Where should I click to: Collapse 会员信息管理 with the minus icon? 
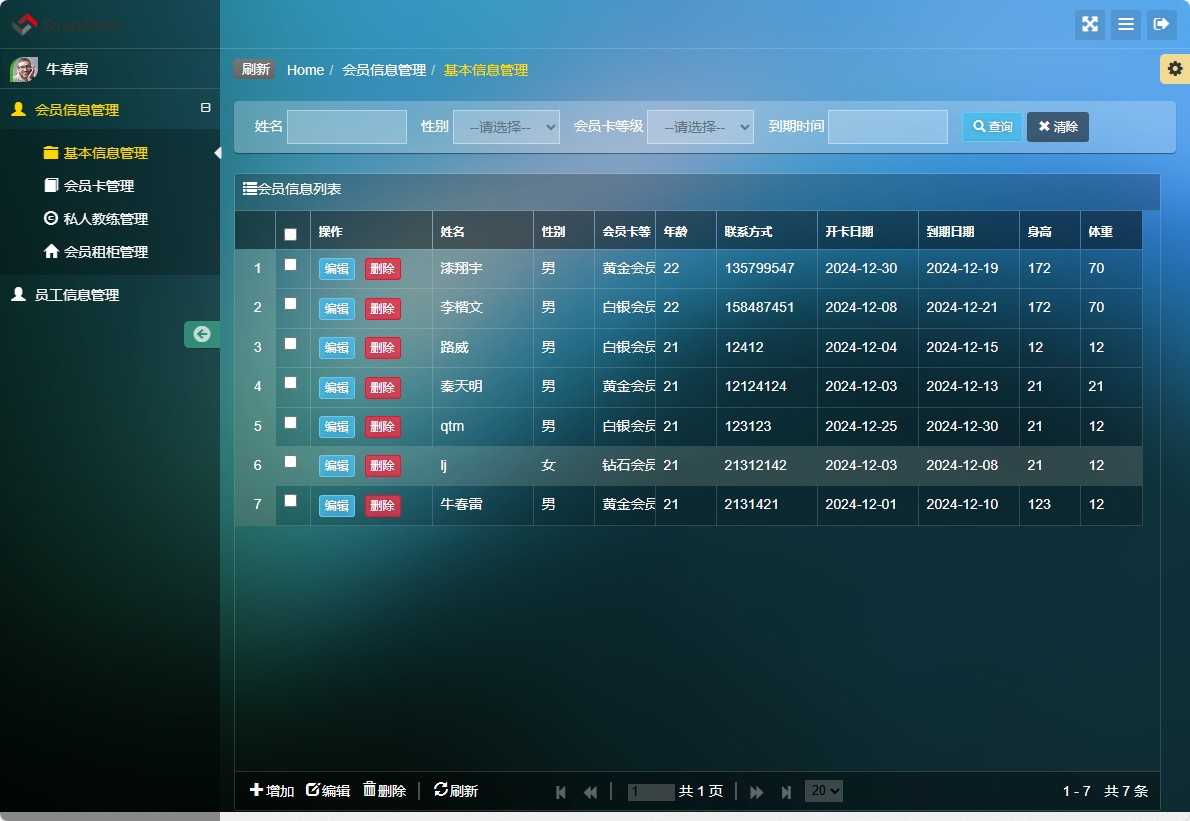[x=205, y=108]
